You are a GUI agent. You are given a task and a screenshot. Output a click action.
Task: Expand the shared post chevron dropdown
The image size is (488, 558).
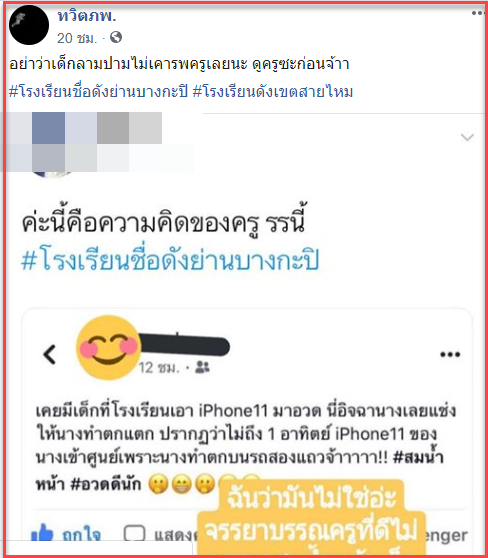click(467, 137)
